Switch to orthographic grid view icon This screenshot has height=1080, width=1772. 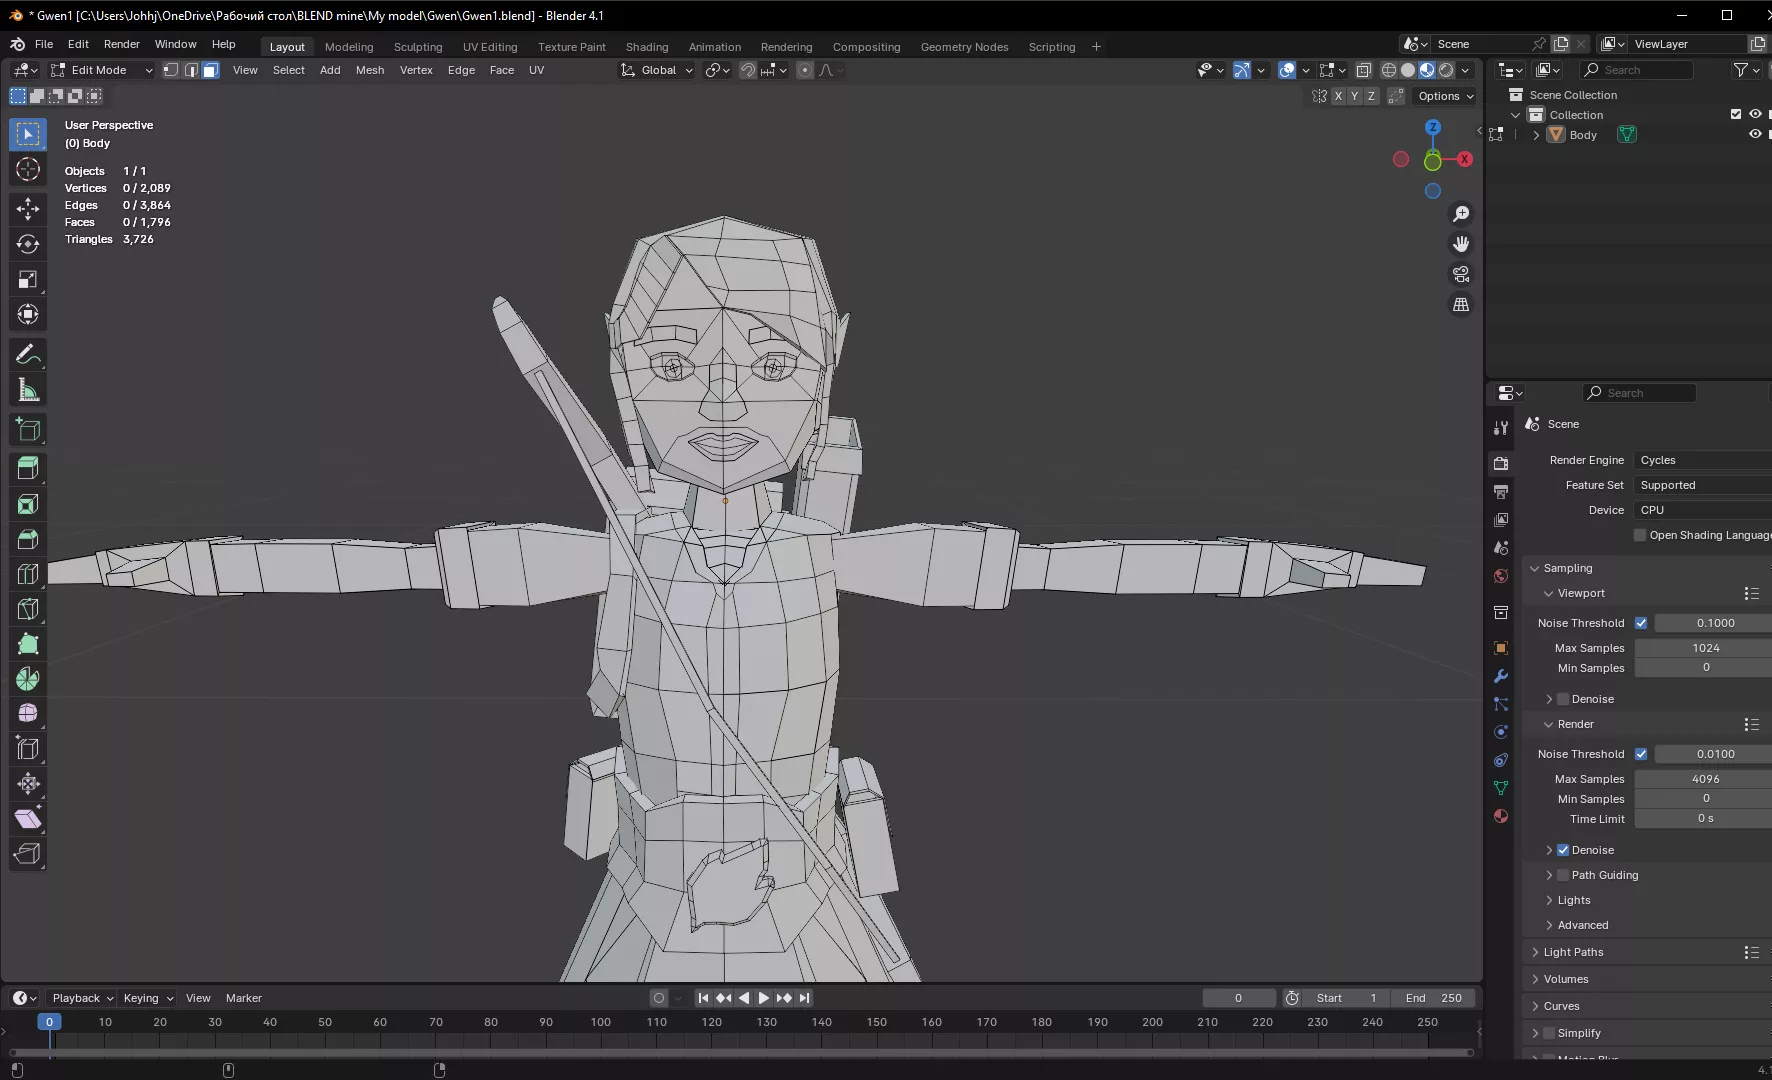pos(1461,304)
